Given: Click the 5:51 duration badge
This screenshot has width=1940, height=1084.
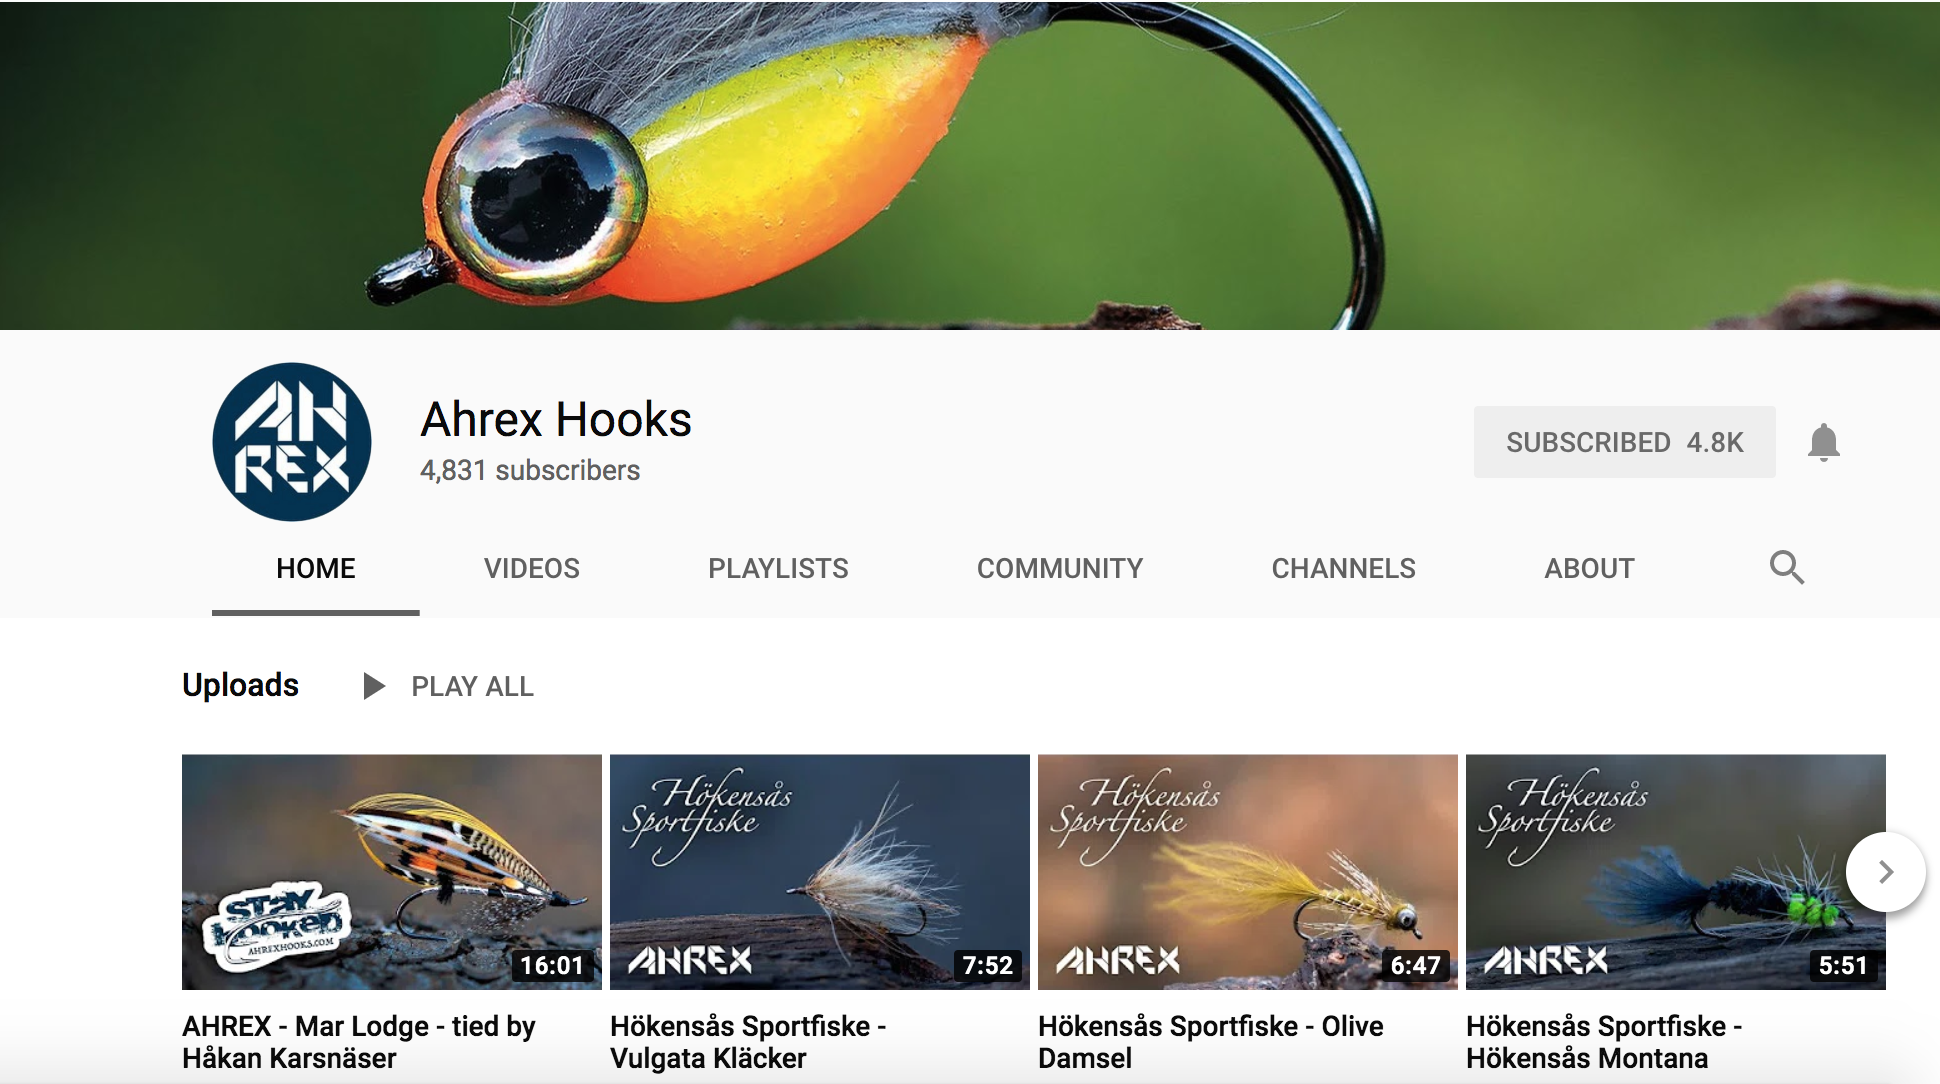Looking at the screenshot, I should tap(1843, 965).
